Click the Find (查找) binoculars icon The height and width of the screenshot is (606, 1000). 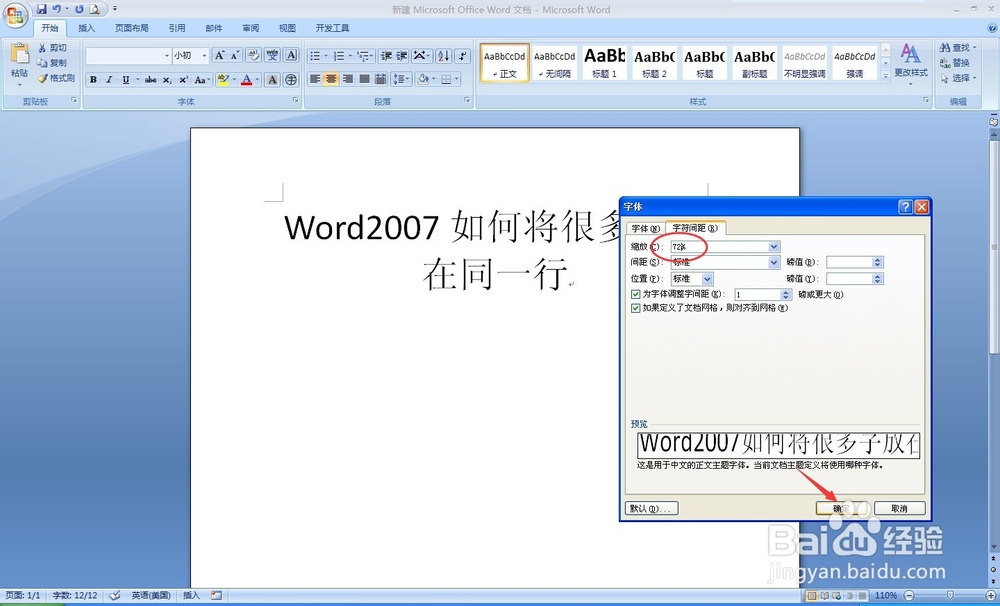(945, 48)
